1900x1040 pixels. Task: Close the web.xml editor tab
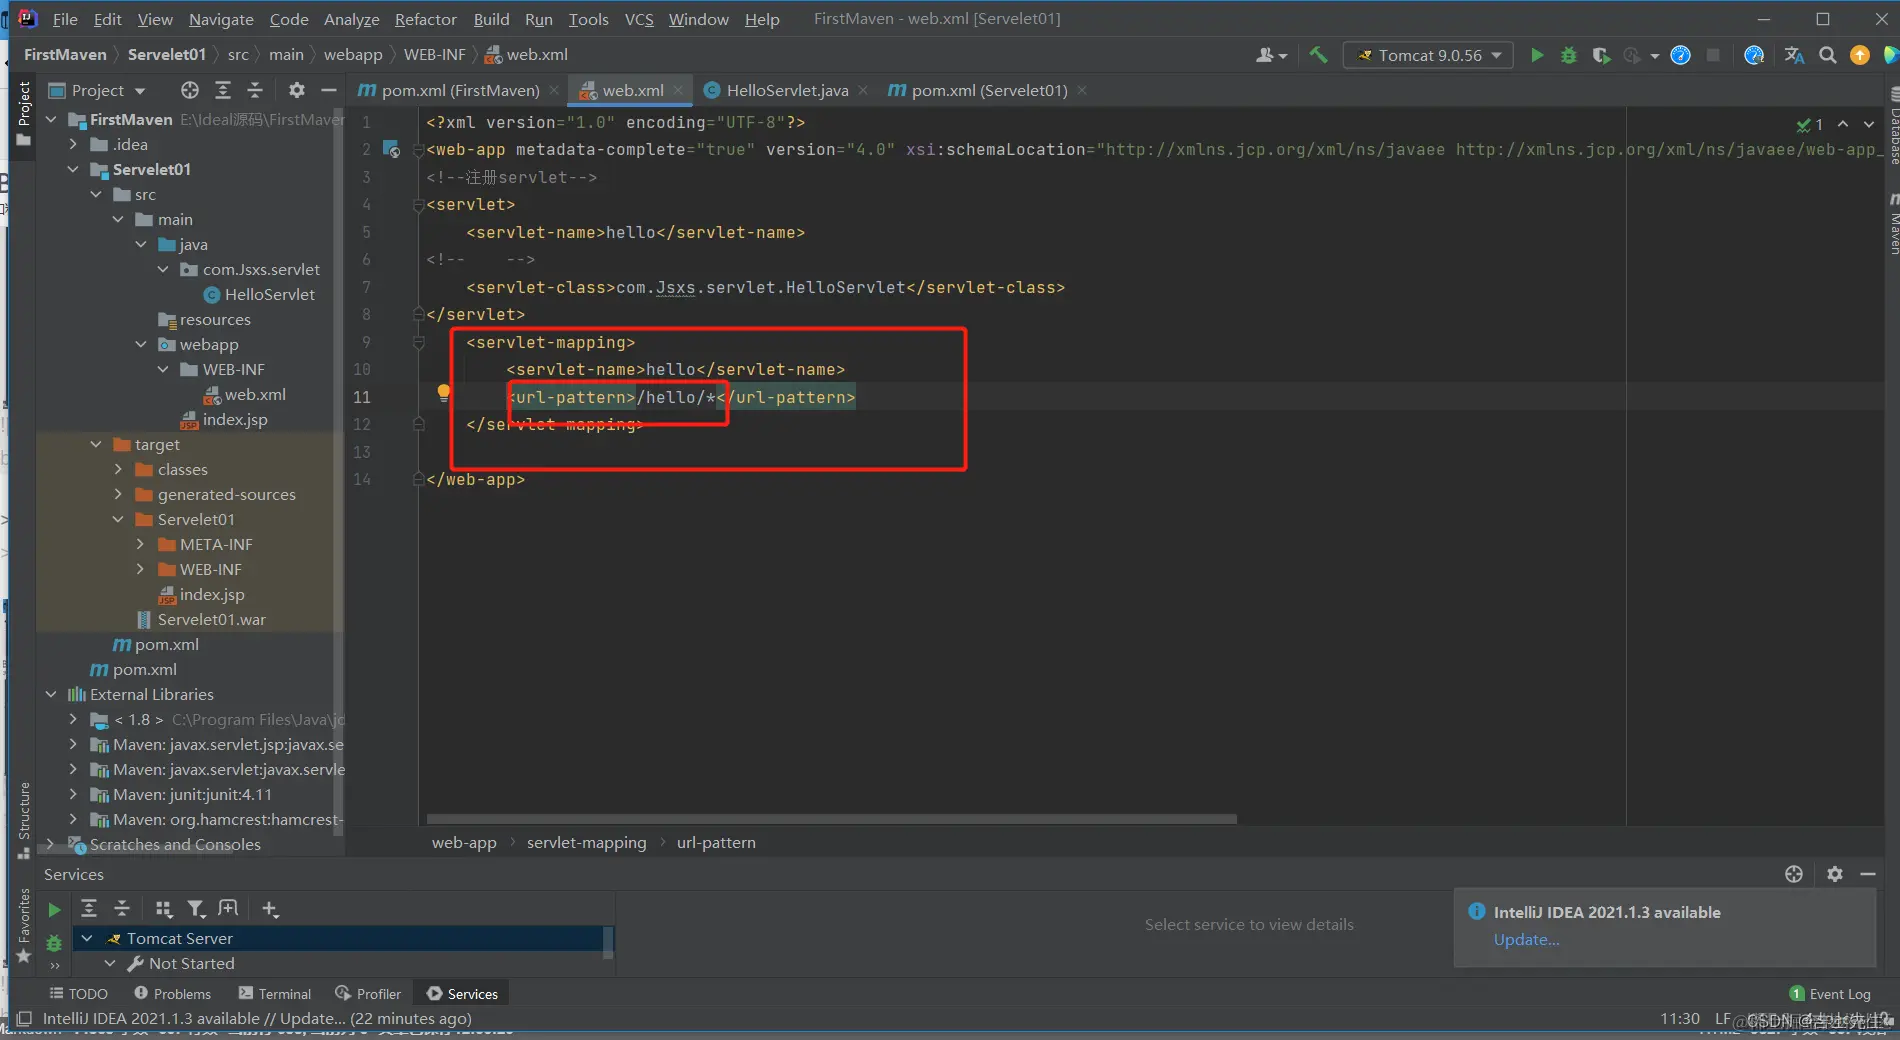(x=679, y=90)
